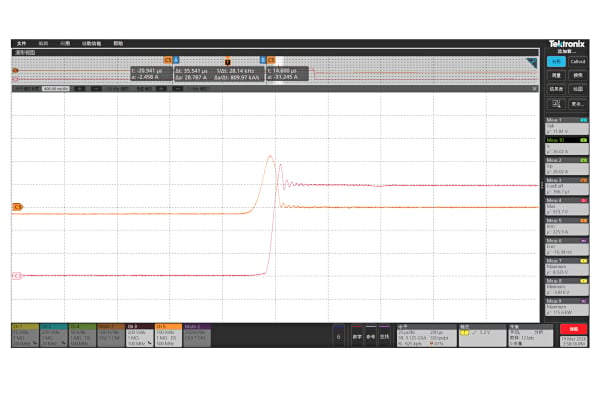Open the 文件 (File) menu
Image resolution: width=600 pixels, height=400 pixels.
(21, 44)
